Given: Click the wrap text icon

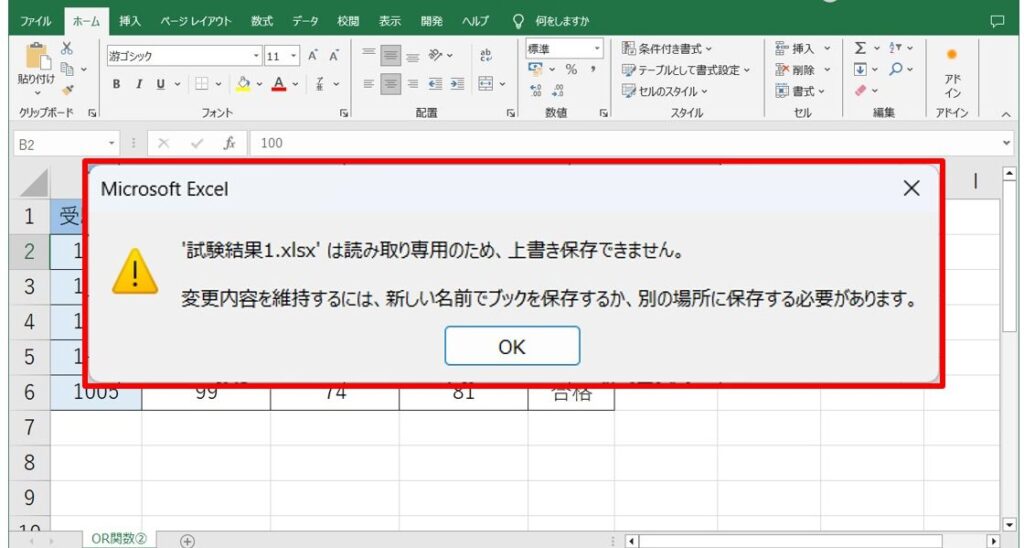Looking at the screenshot, I should [487, 55].
